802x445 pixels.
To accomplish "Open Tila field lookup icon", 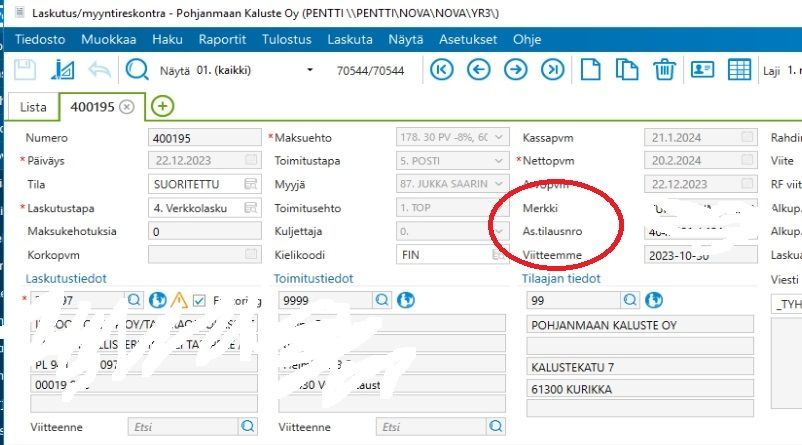I will (x=251, y=184).
